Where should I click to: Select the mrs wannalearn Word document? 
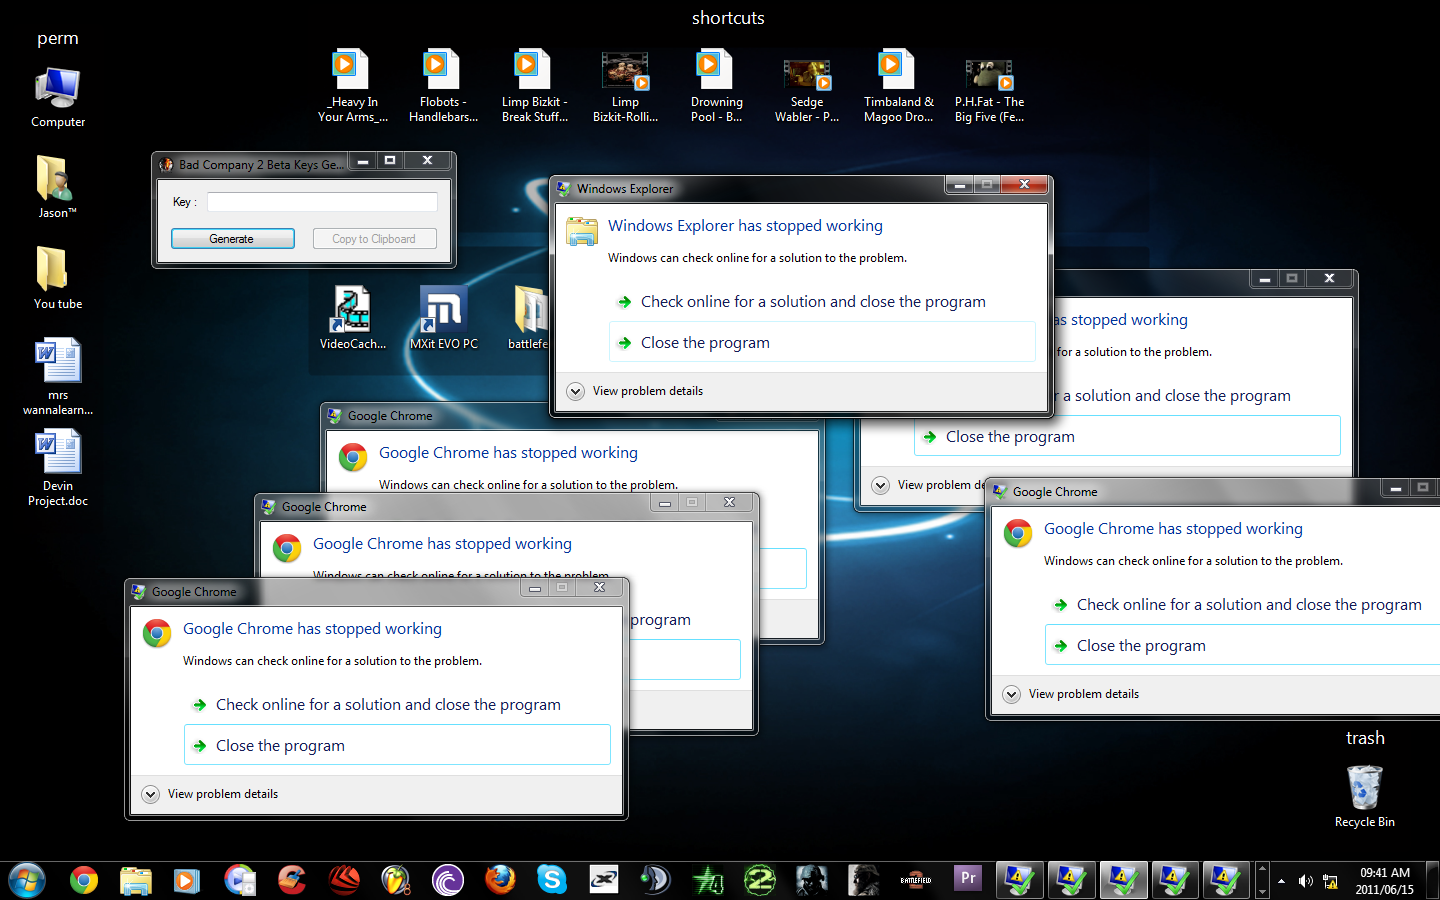click(58, 377)
